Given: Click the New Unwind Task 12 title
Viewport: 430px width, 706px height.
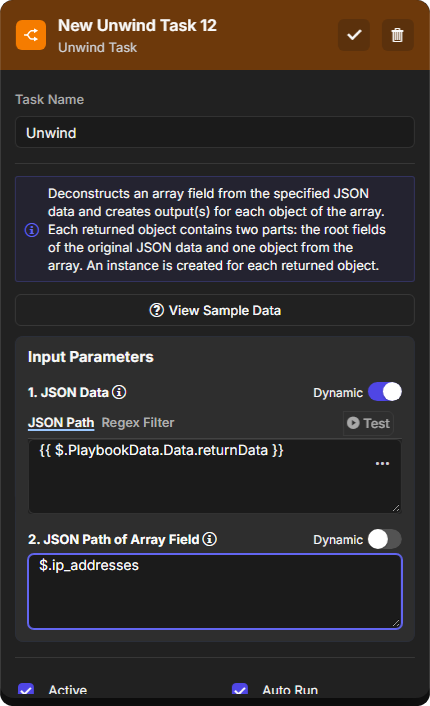Looking at the screenshot, I should coord(137,26).
